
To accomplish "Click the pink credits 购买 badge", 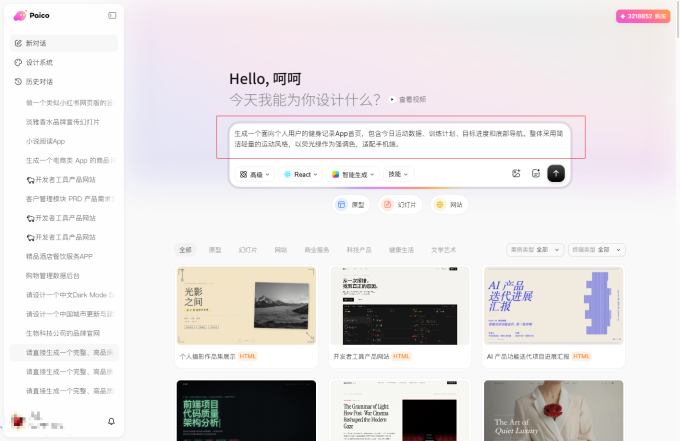I will pos(643,16).
